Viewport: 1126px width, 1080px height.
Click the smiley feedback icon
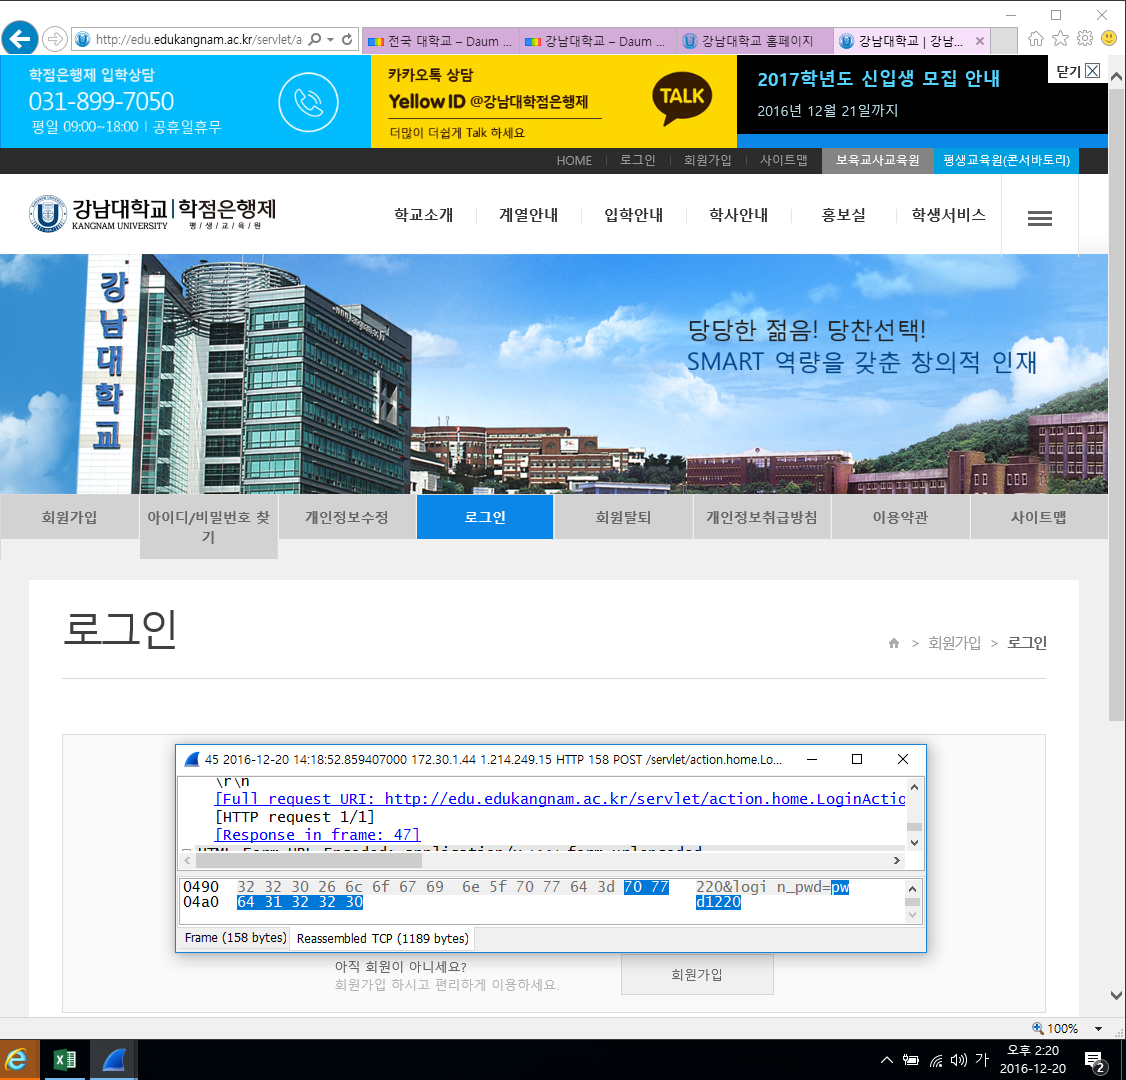pos(1109,38)
